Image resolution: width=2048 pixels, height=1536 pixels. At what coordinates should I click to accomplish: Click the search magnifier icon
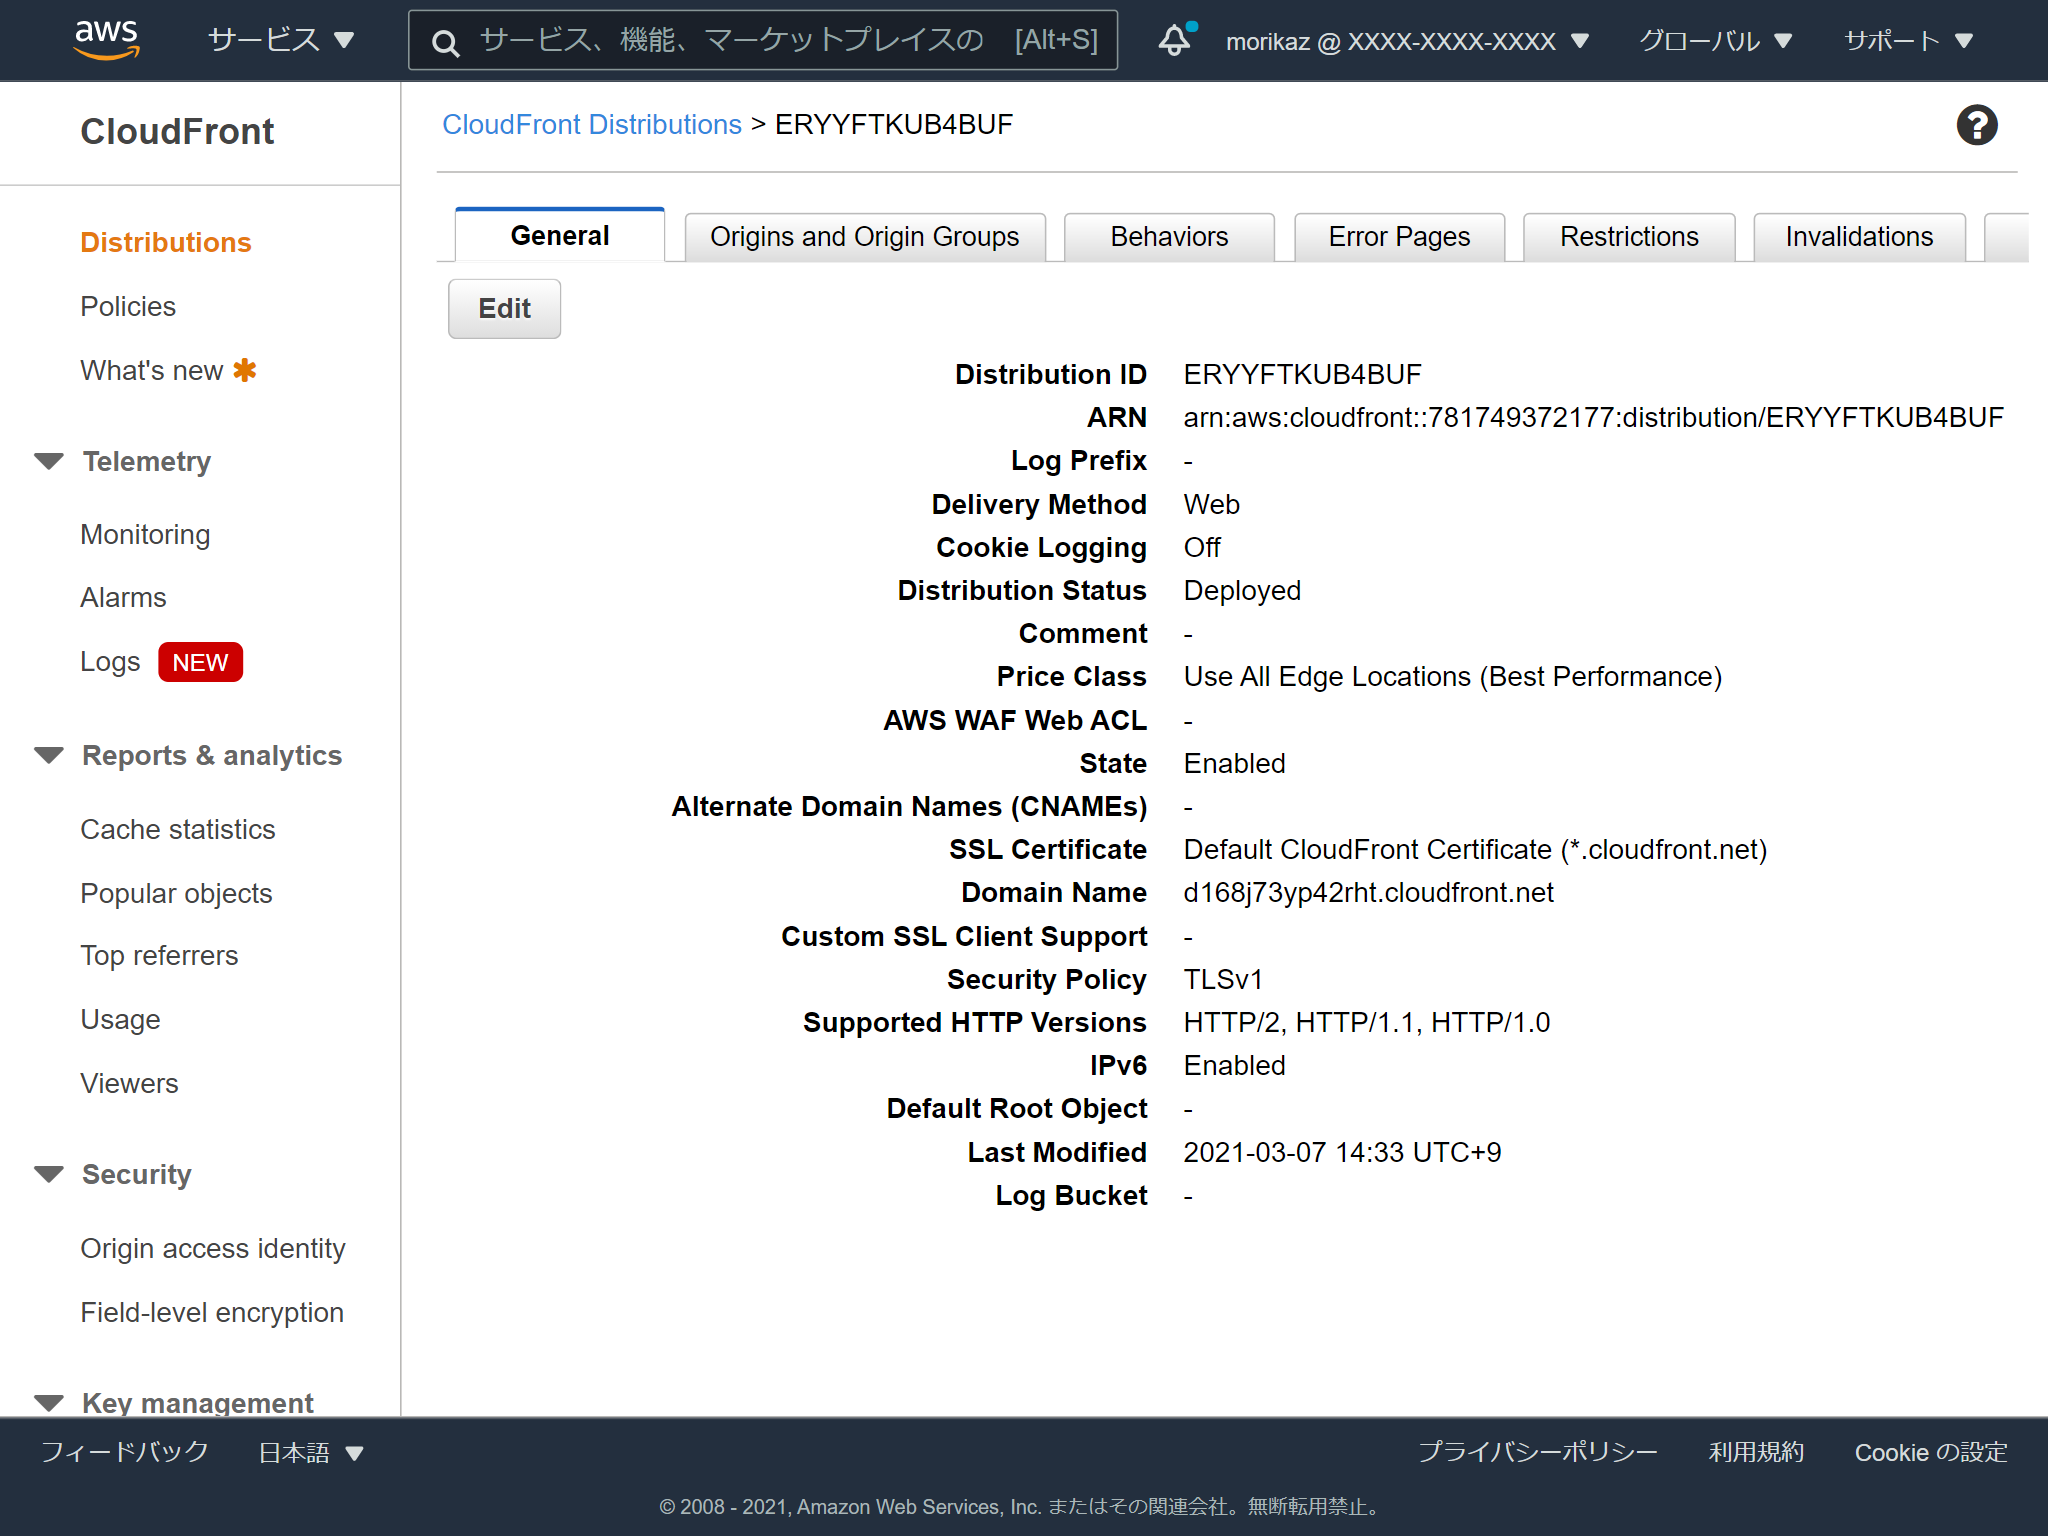coord(445,41)
